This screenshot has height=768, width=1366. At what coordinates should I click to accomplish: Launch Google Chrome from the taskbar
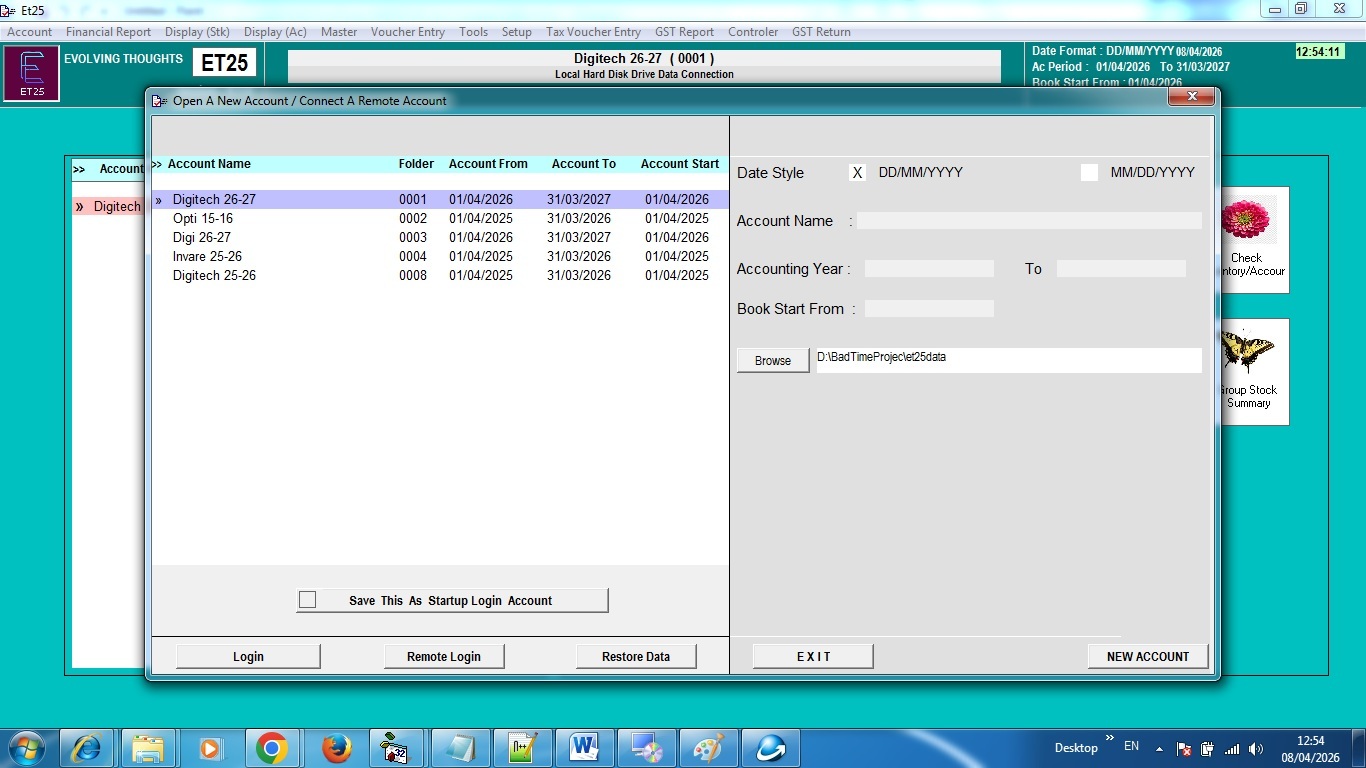(x=271, y=748)
